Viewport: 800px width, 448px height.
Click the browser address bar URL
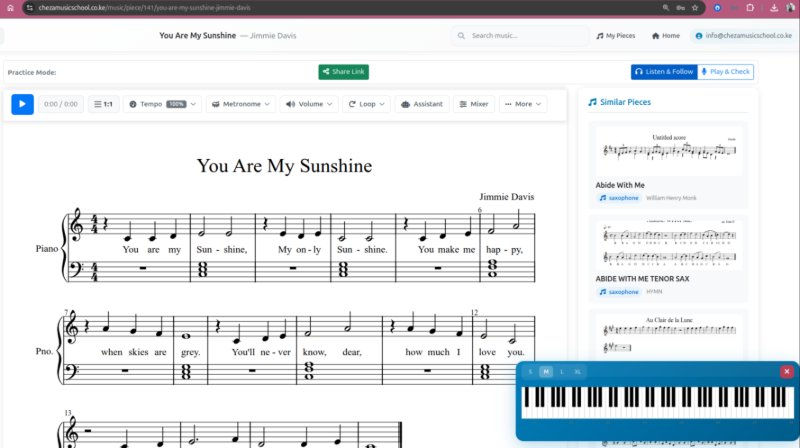144,8
